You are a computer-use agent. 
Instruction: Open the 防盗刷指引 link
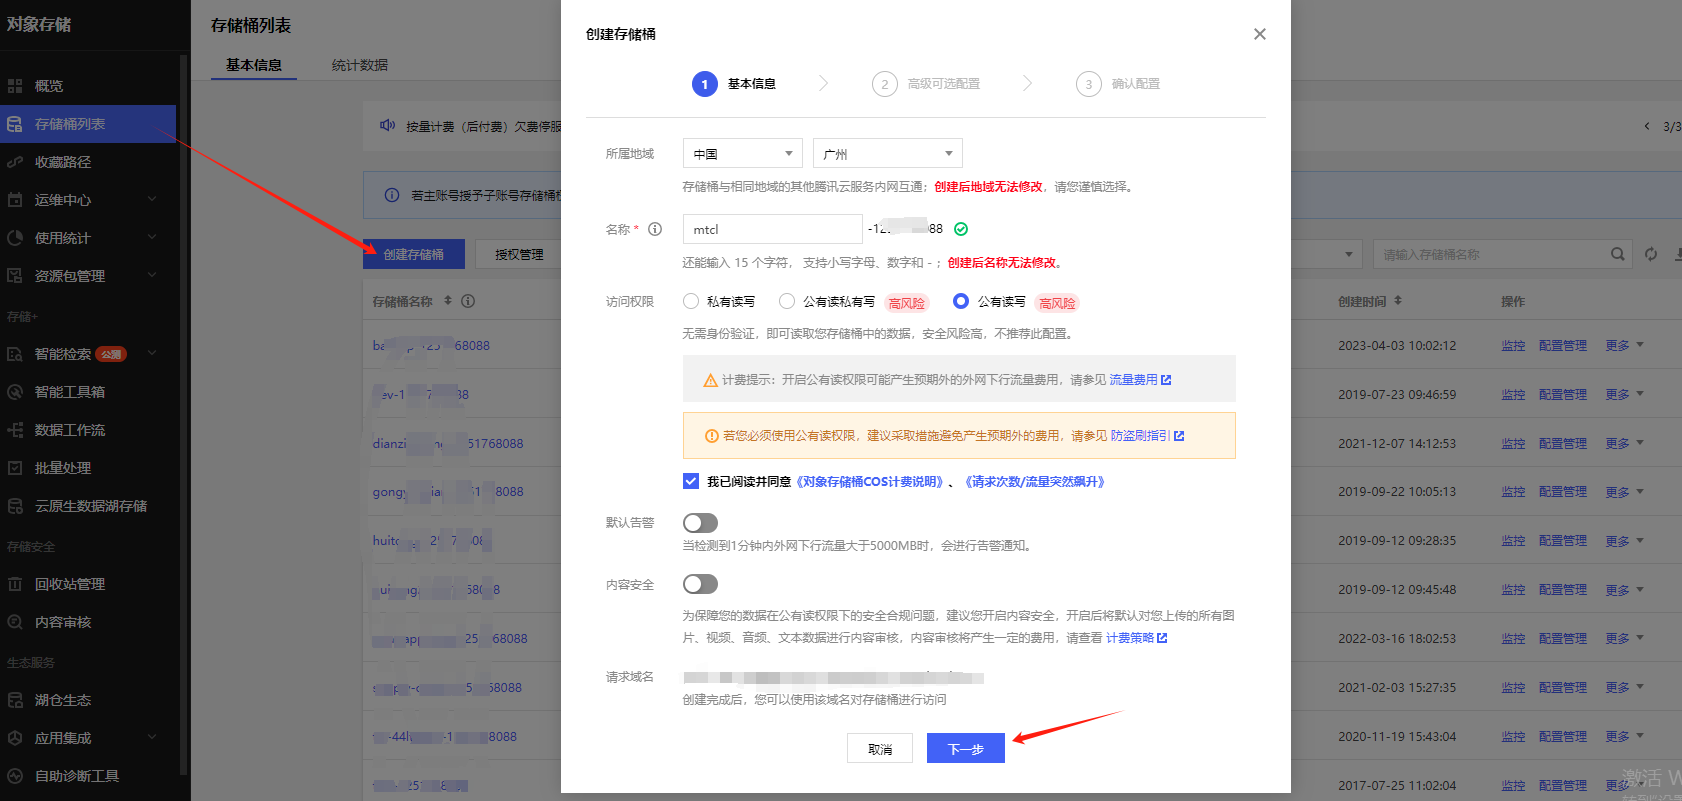(1140, 436)
